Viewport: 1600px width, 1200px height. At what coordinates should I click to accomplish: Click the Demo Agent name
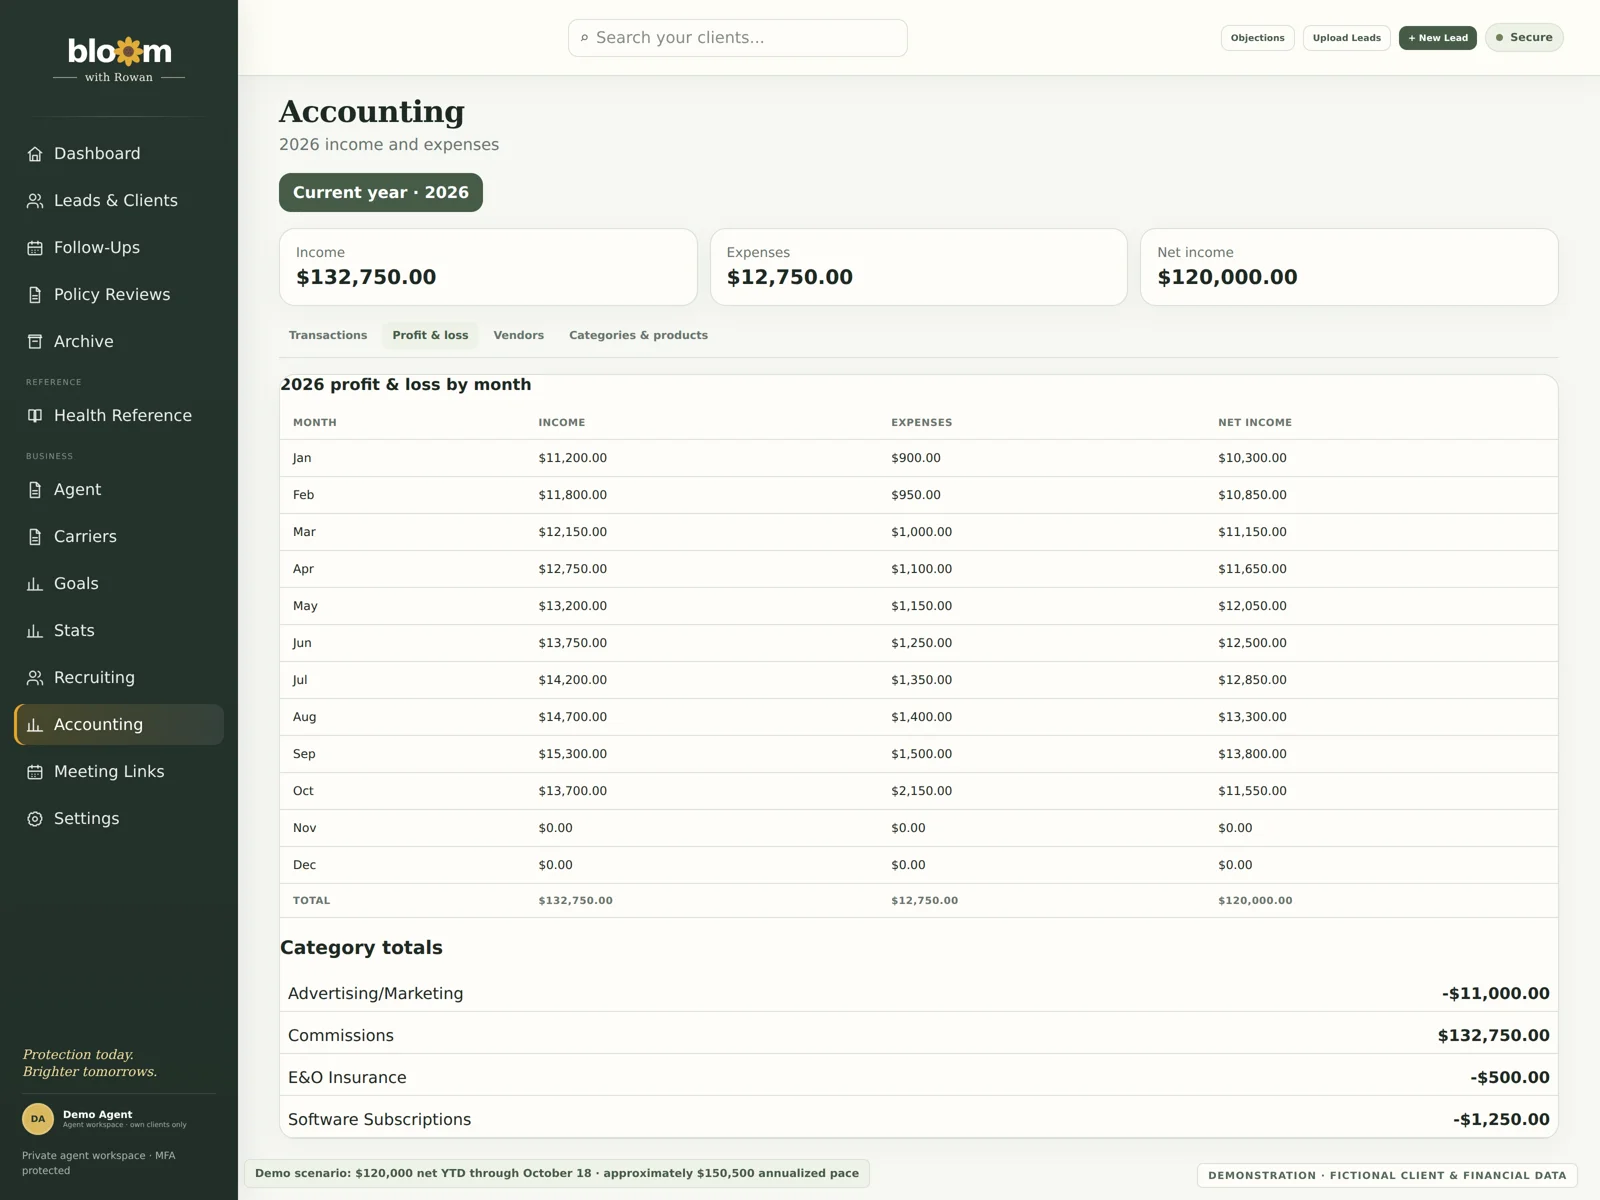(x=97, y=1114)
